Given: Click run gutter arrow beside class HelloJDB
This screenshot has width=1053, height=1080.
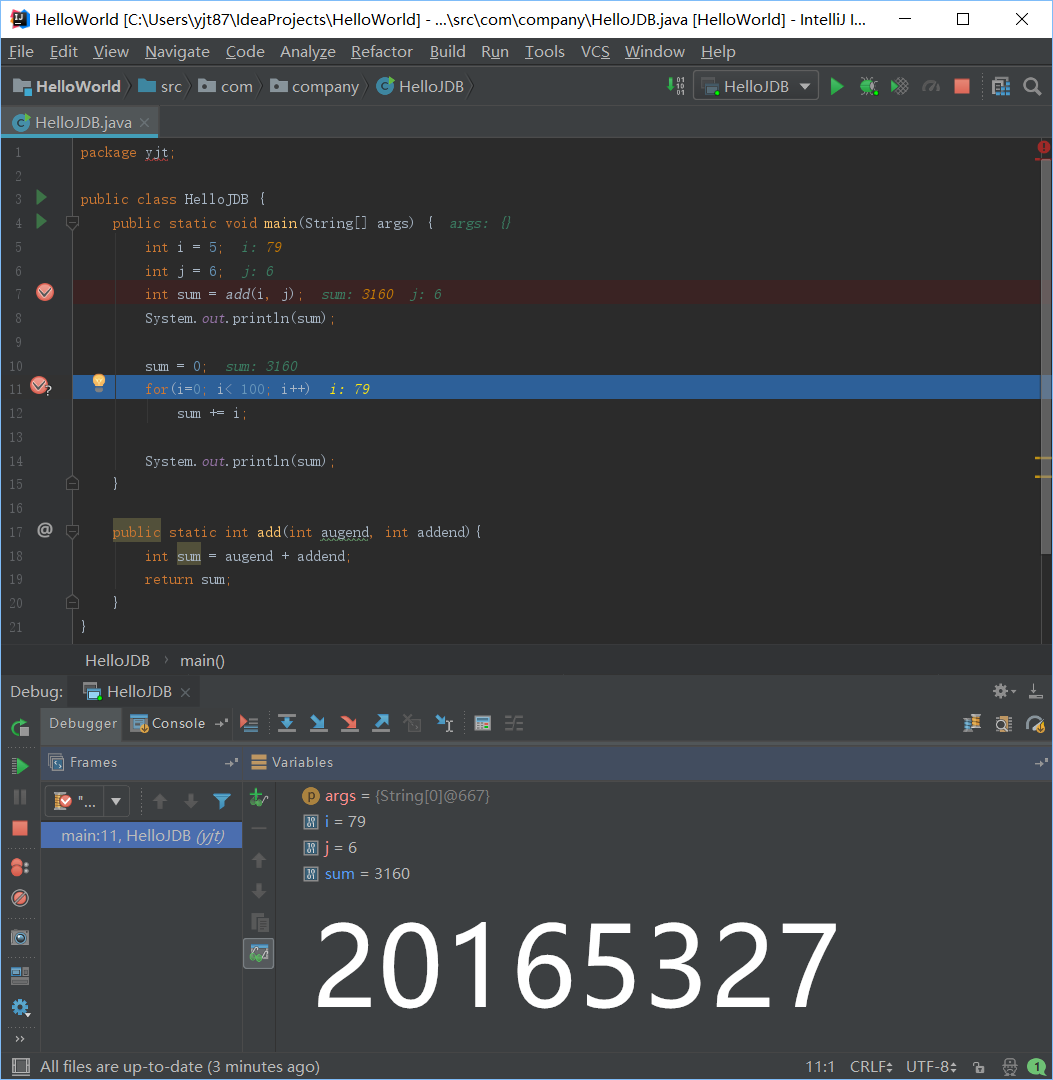Looking at the screenshot, I should point(41,198).
